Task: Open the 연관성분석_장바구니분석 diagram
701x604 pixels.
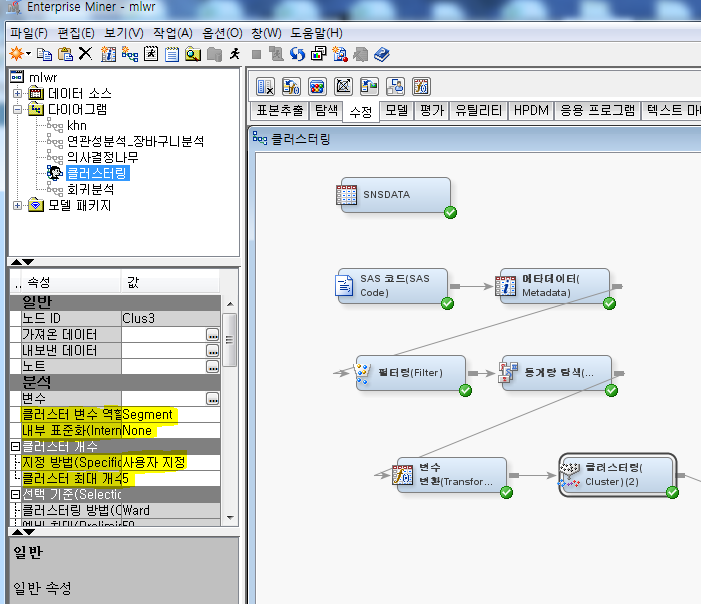Action: click(x=135, y=142)
